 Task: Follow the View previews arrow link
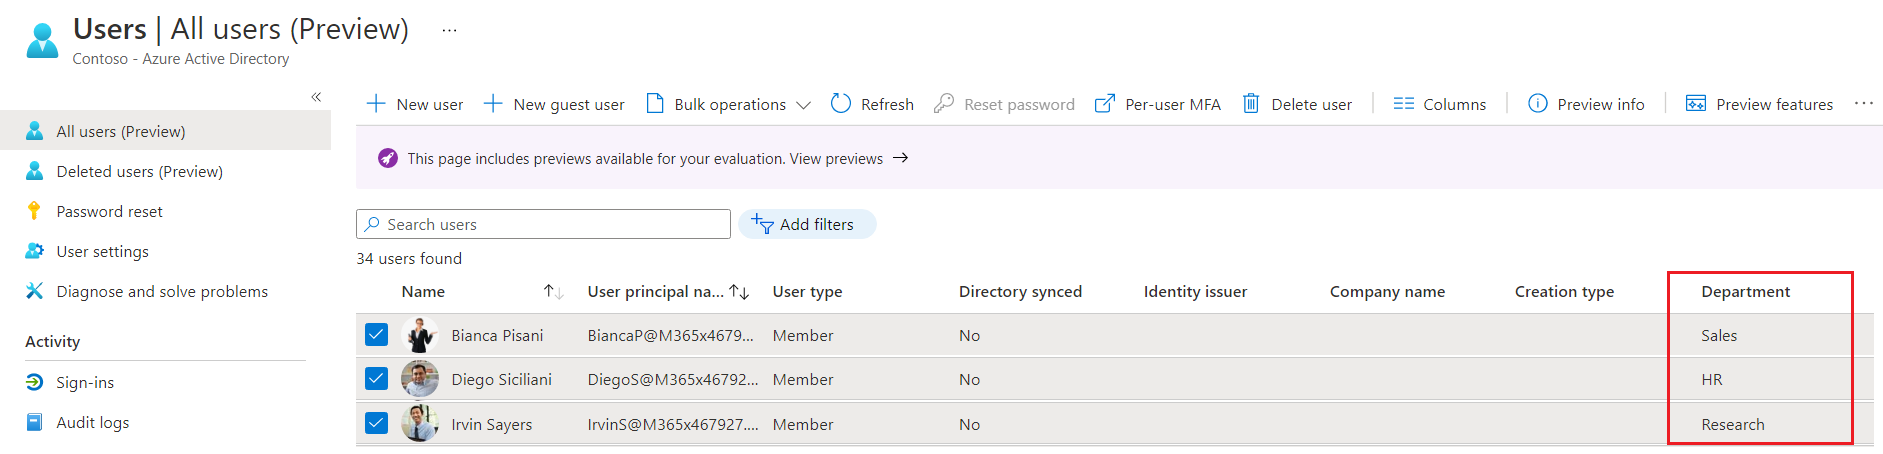(900, 158)
